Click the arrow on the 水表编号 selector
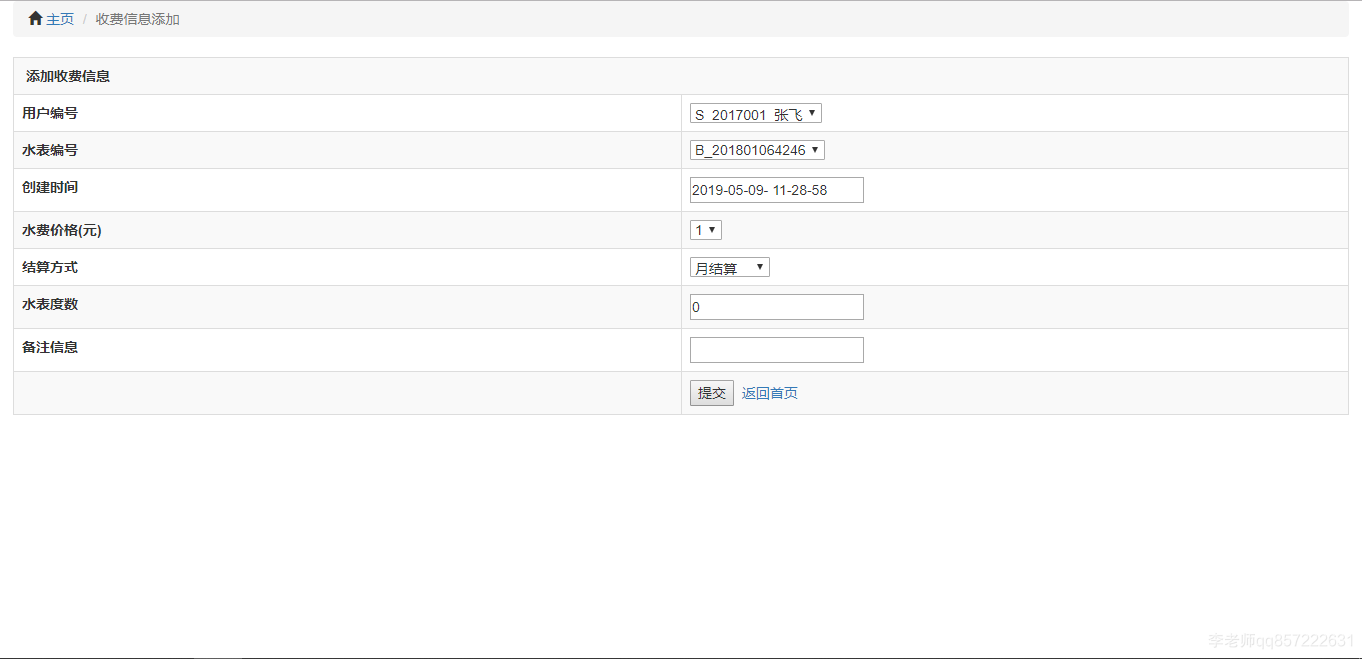The image size is (1362, 659). tap(815, 149)
